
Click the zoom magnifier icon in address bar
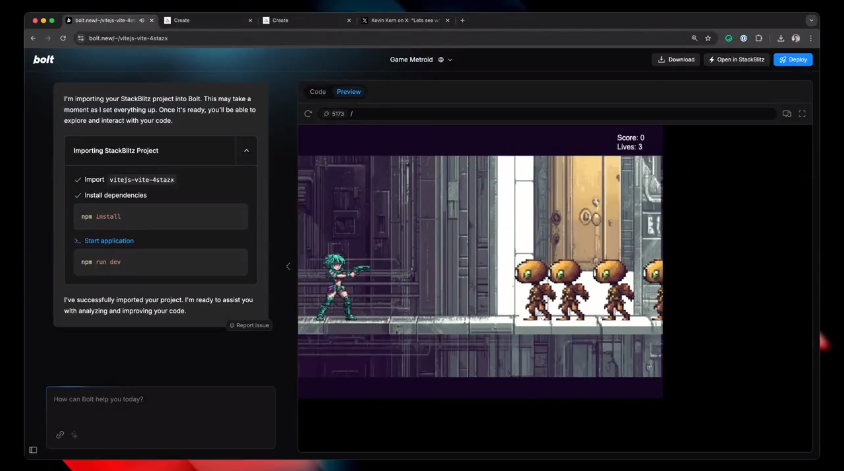pyautogui.click(x=694, y=38)
